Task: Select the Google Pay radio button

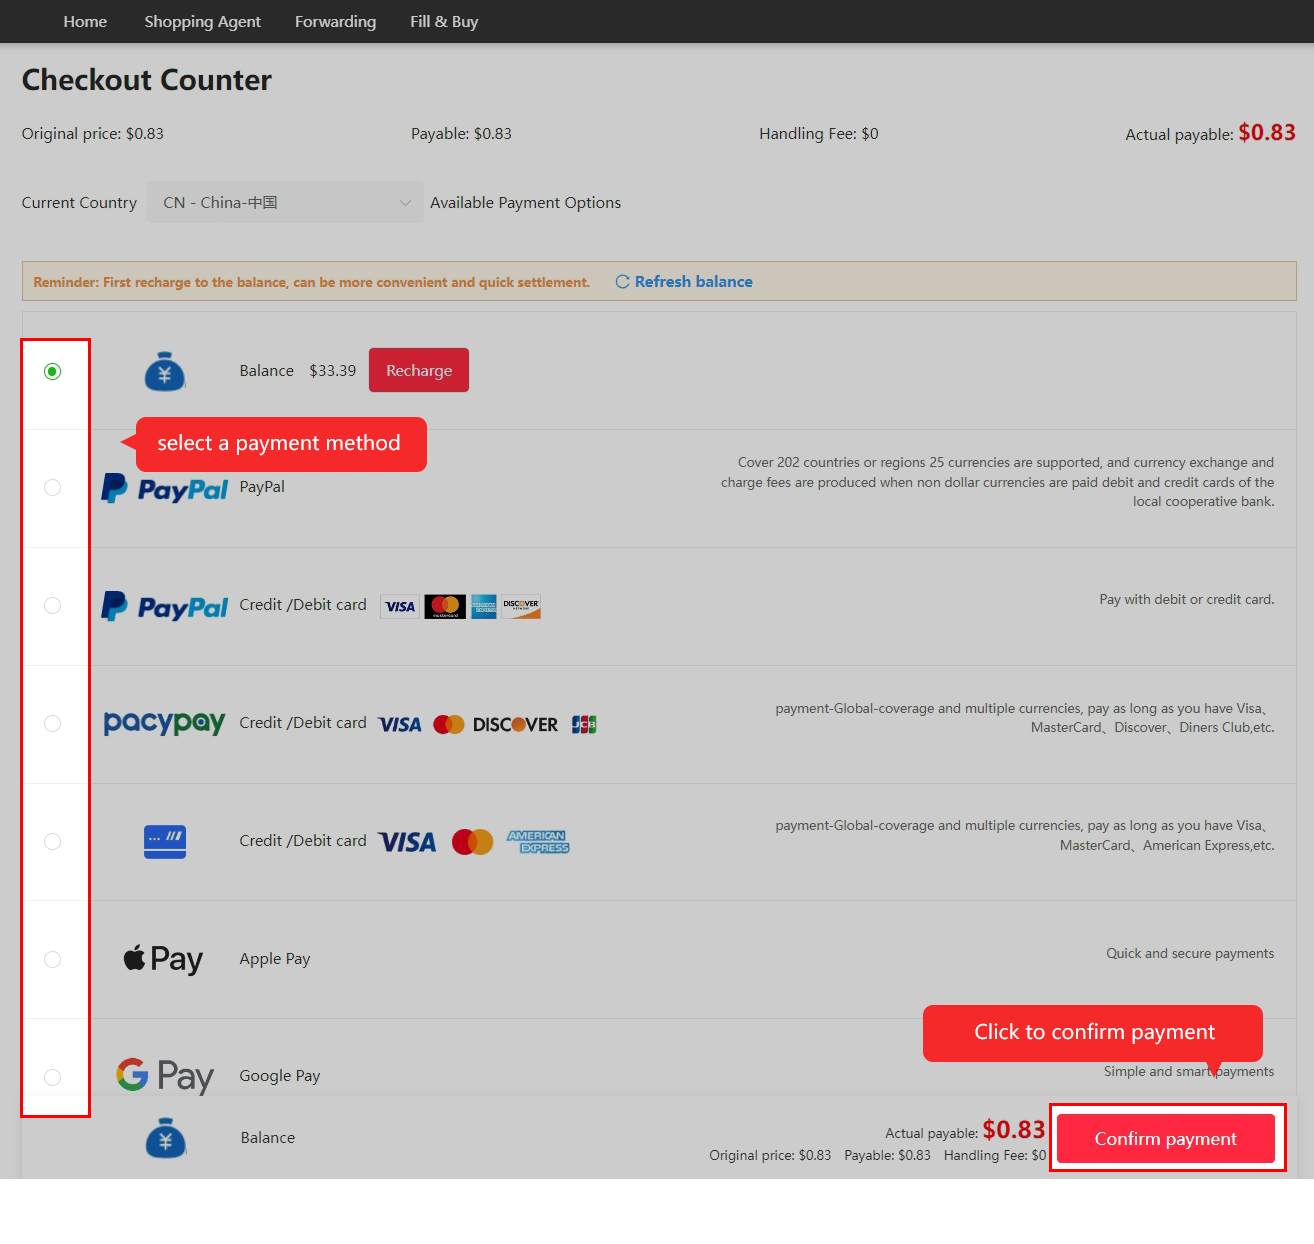Action: pos(53,1077)
